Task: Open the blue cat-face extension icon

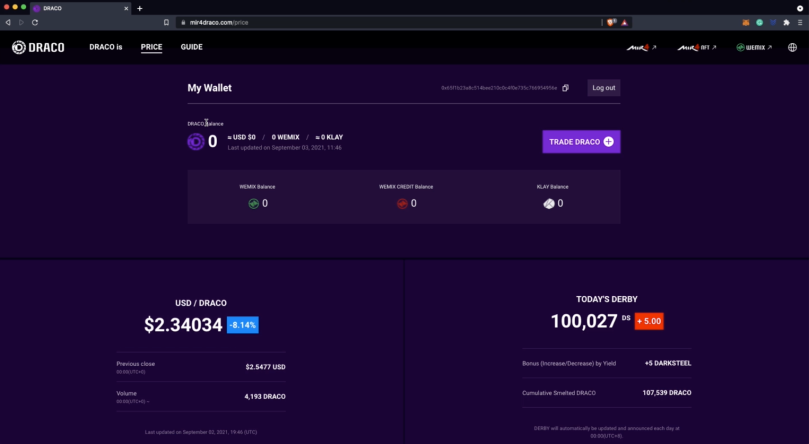Action: click(773, 23)
